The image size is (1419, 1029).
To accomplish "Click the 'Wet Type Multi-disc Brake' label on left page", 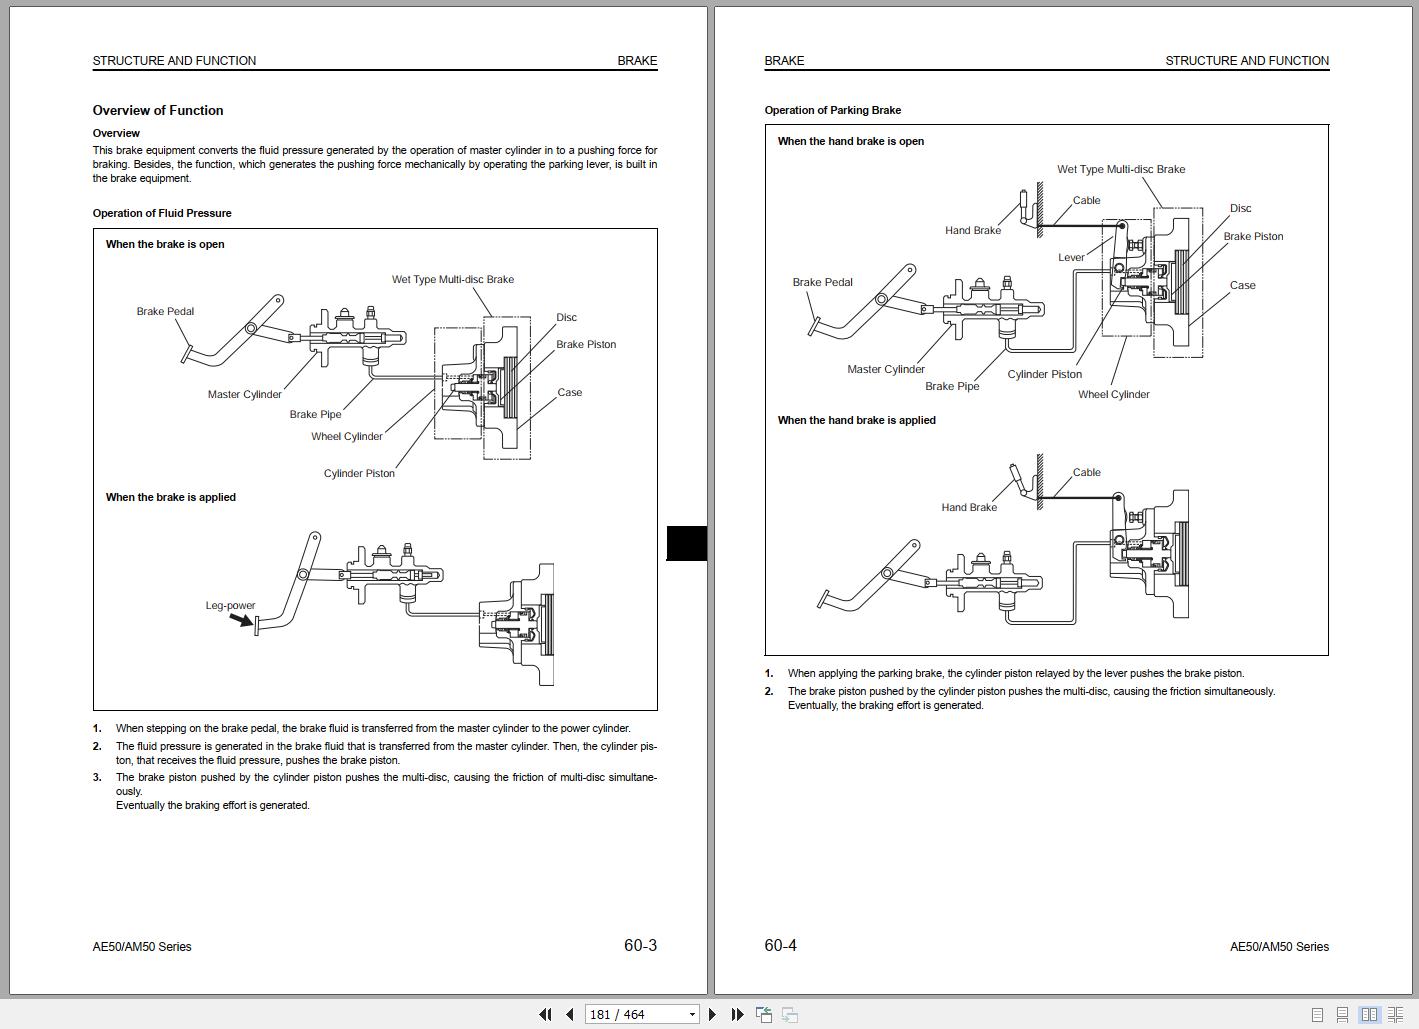I will 453,279.
